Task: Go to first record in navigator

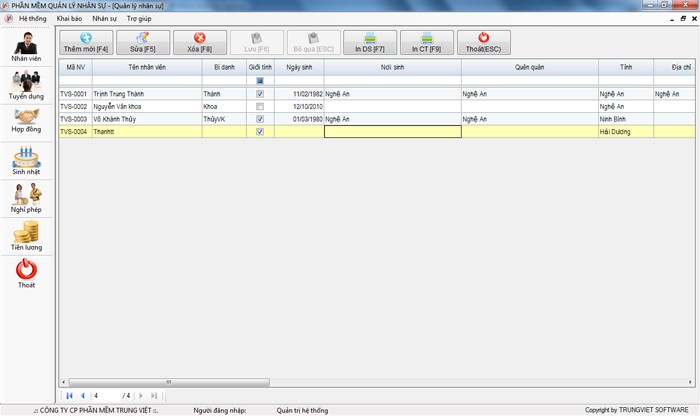Action: coord(69,396)
